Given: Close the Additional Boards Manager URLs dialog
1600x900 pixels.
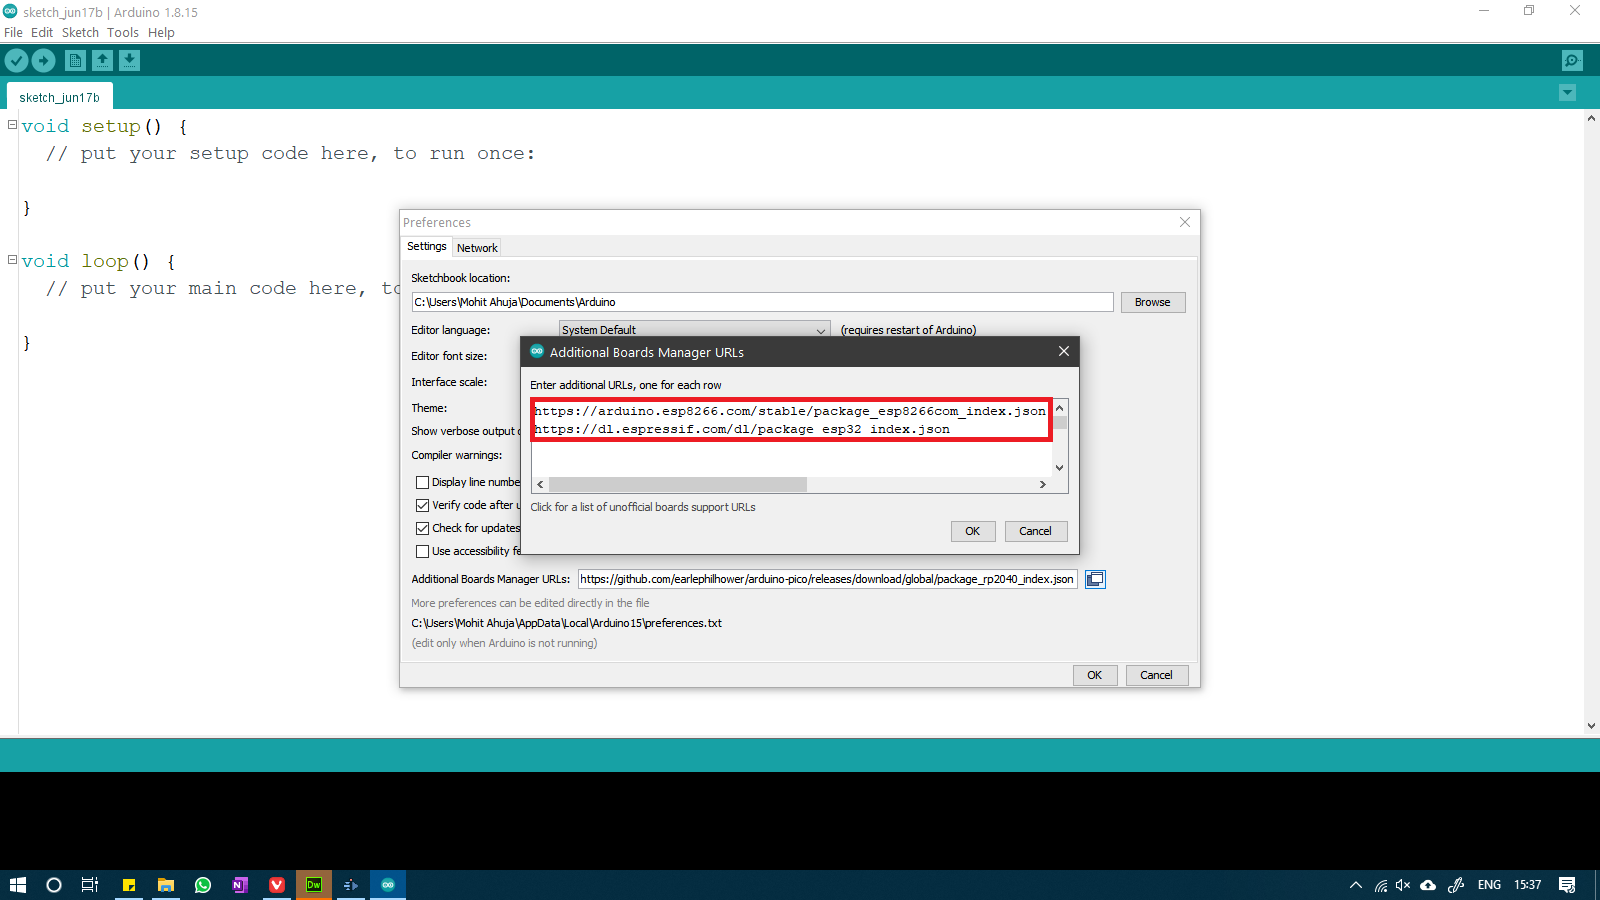Looking at the screenshot, I should click(1064, 351).
